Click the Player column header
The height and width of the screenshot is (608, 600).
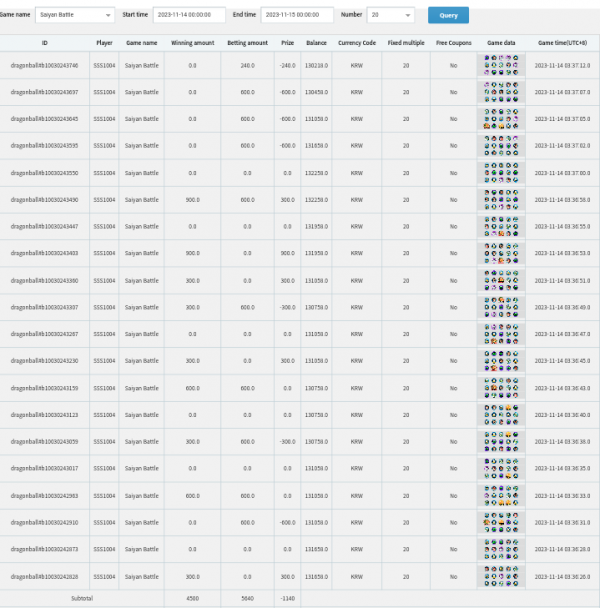(104, 43)
